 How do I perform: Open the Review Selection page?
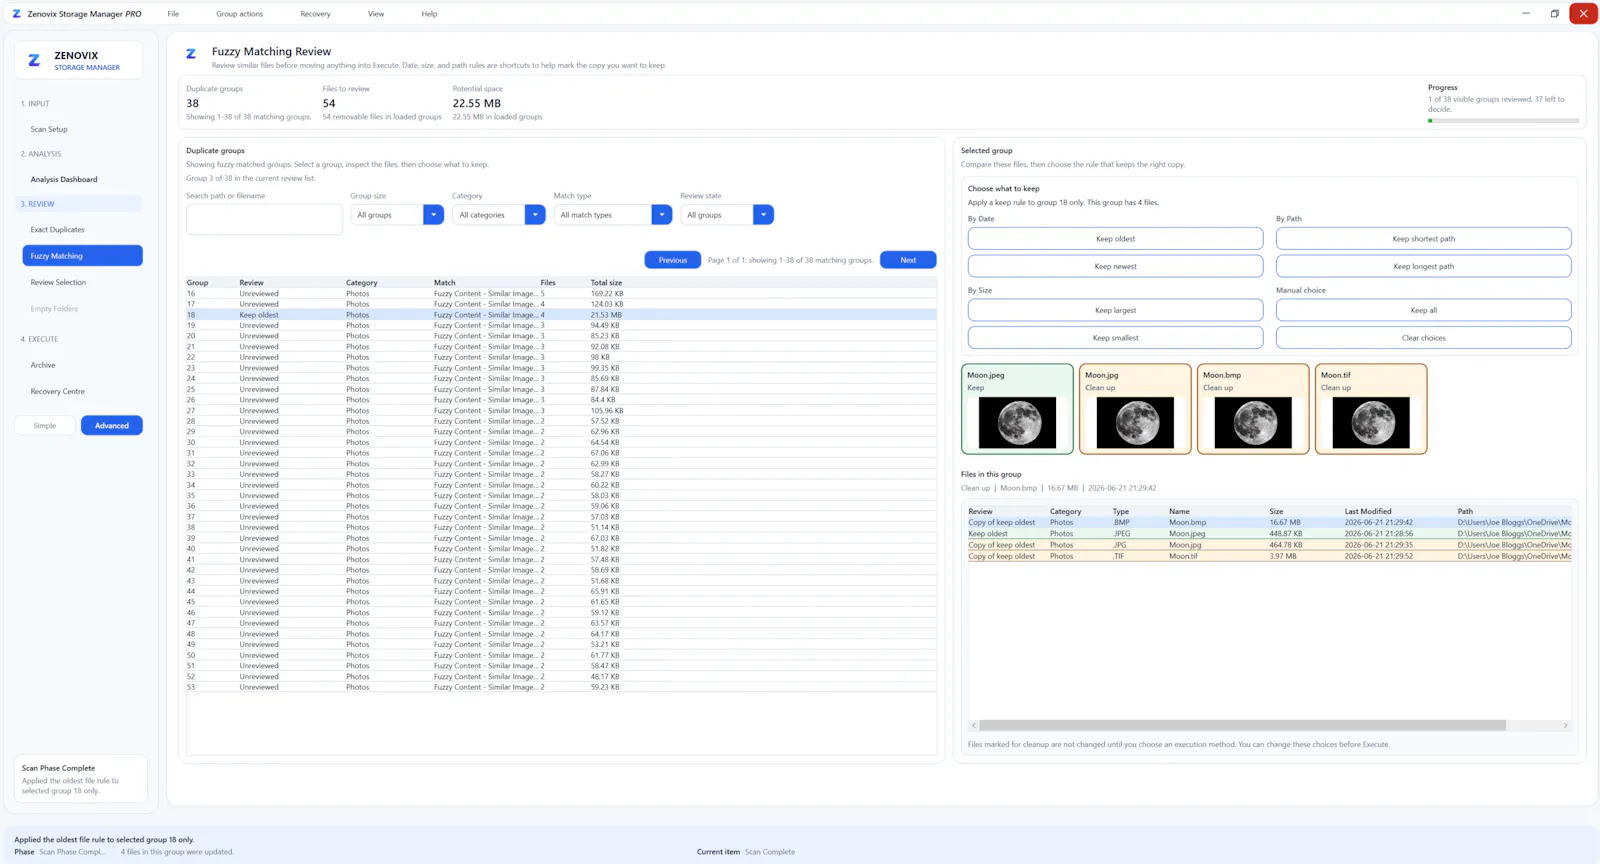pyautogui.click(x=58, y=282)
